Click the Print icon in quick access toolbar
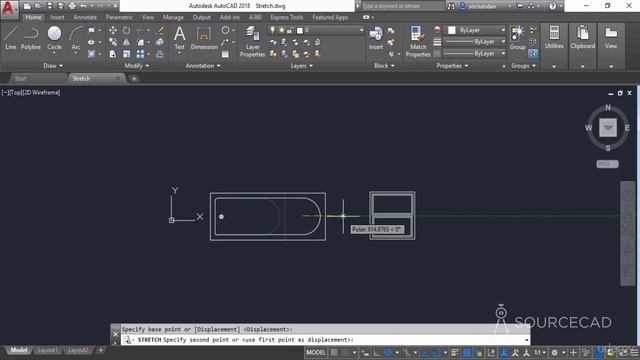The height and width of the screenshot is (360, 640). click(x=72, y=6)
